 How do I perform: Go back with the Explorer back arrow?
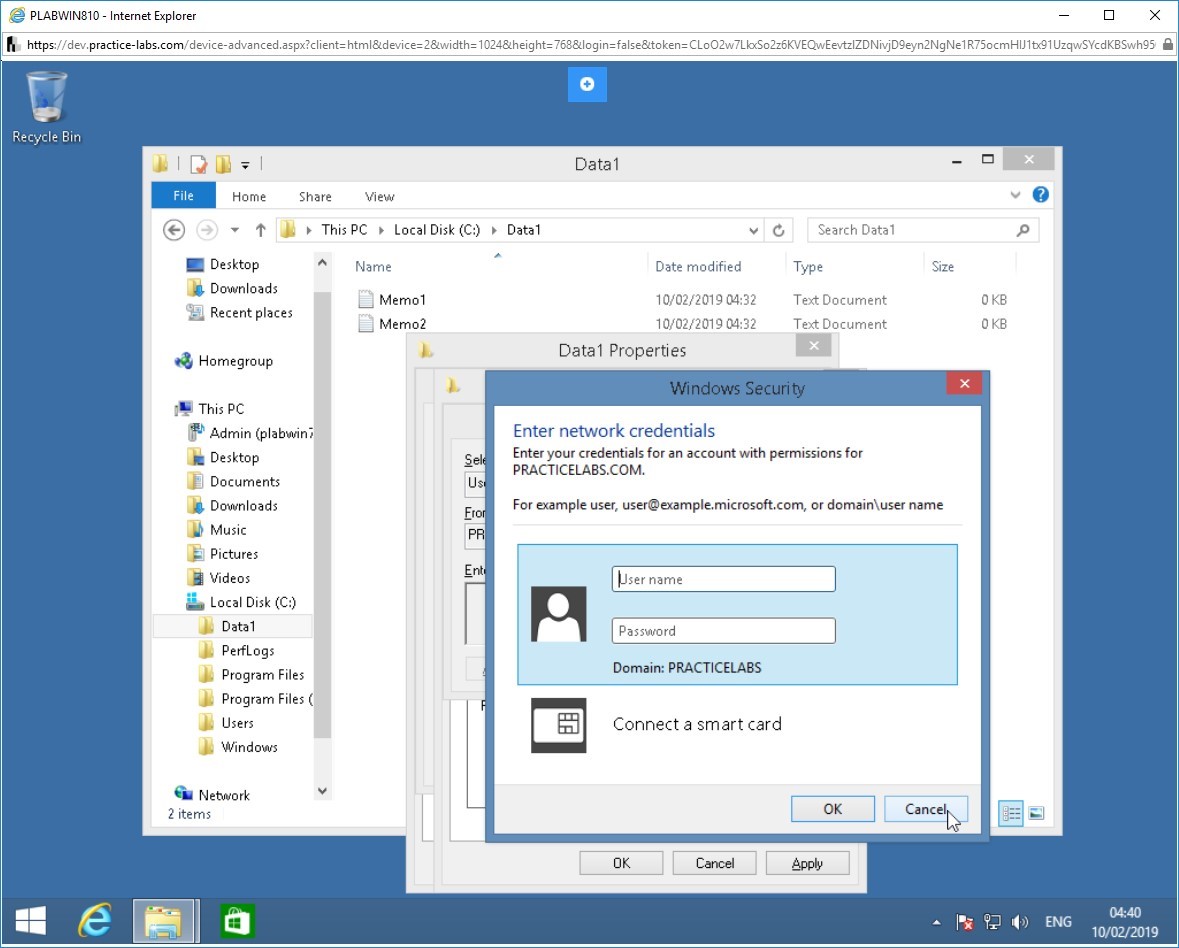point(174,230)
